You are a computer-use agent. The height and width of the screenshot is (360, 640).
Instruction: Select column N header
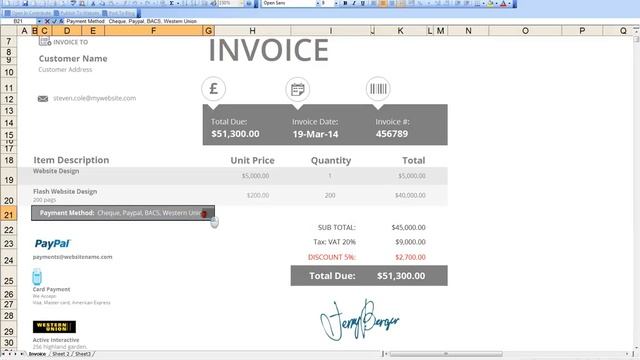pyautogui.click(x=468, y=31)
